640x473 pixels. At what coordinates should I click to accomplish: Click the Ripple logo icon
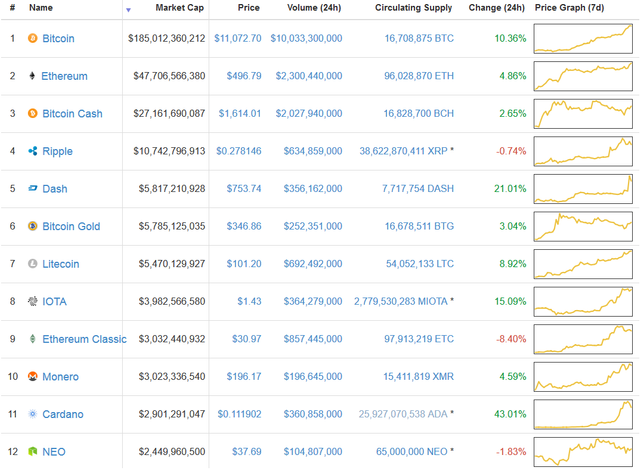coord(33,151)
